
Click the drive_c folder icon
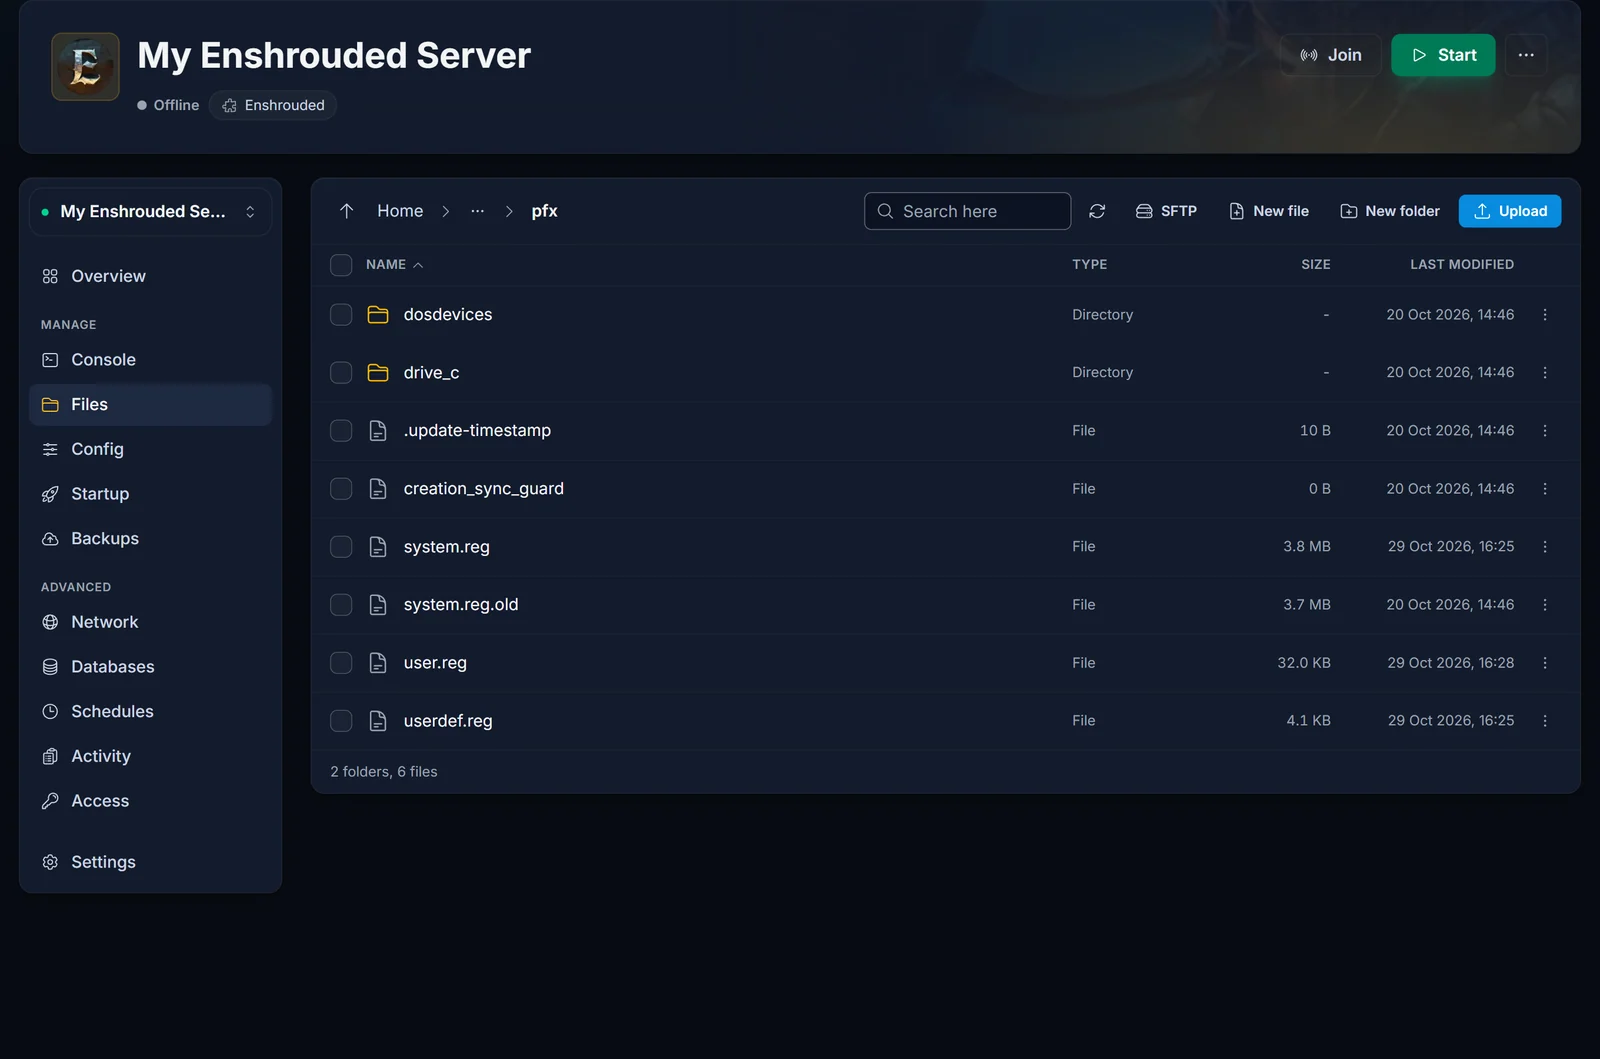(x=378, y=373)
